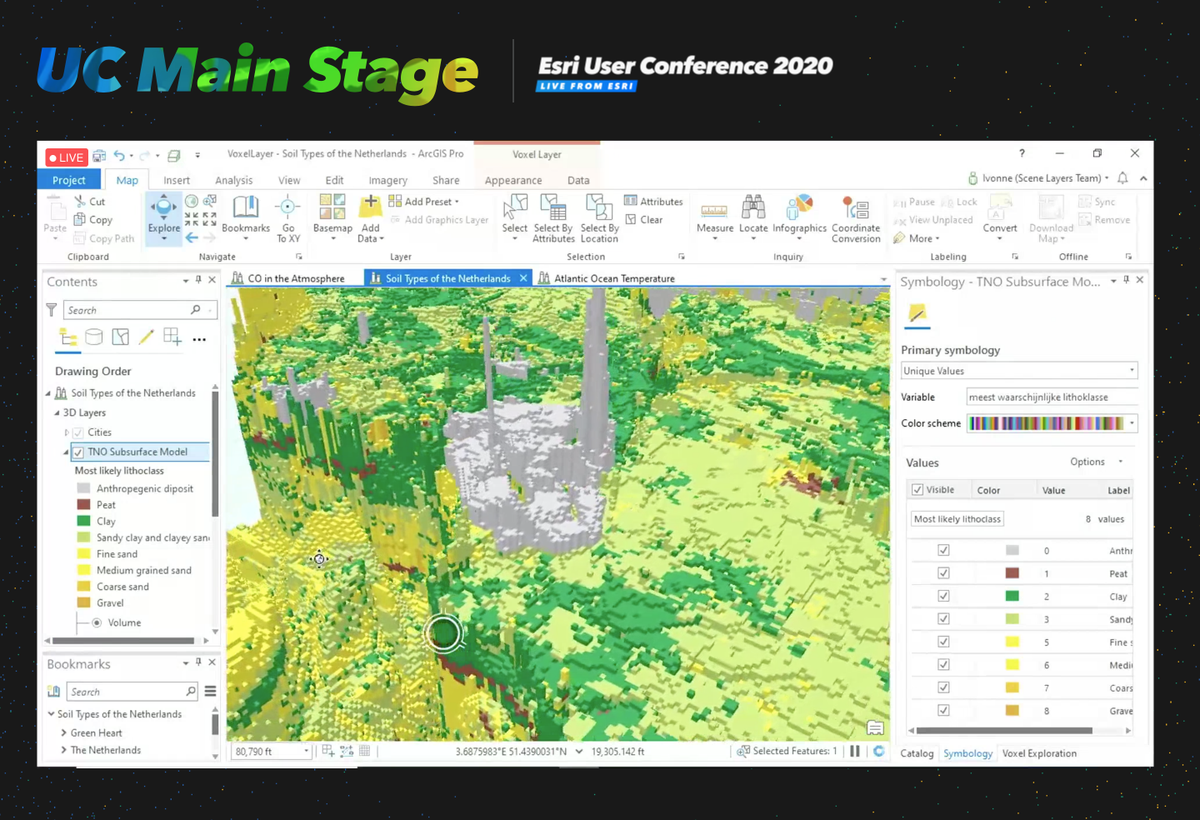Open the notifications bell

point(1123,178)
